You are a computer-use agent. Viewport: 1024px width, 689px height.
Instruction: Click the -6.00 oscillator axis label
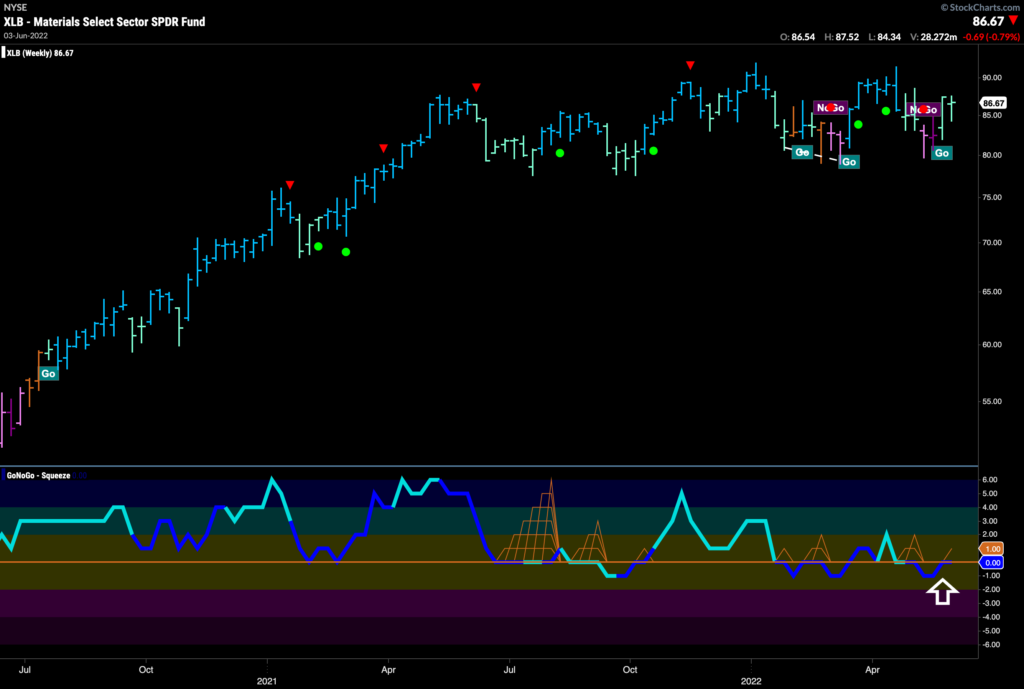pos(991,645)
